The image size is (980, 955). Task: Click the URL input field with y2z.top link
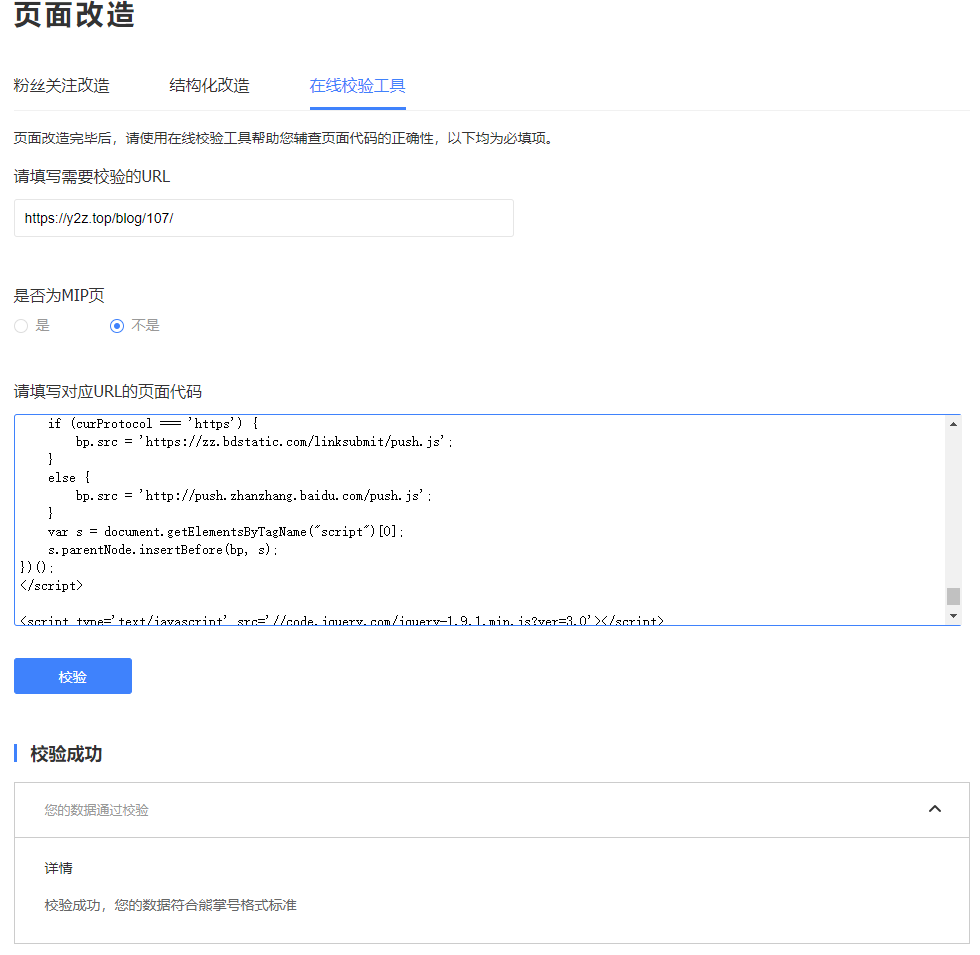(264, 218)
